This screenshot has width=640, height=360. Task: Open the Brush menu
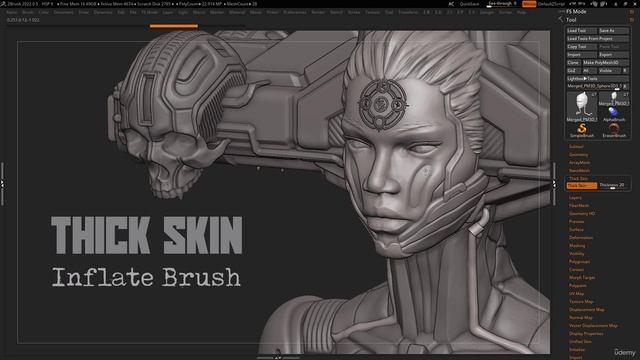pos(28,12)
